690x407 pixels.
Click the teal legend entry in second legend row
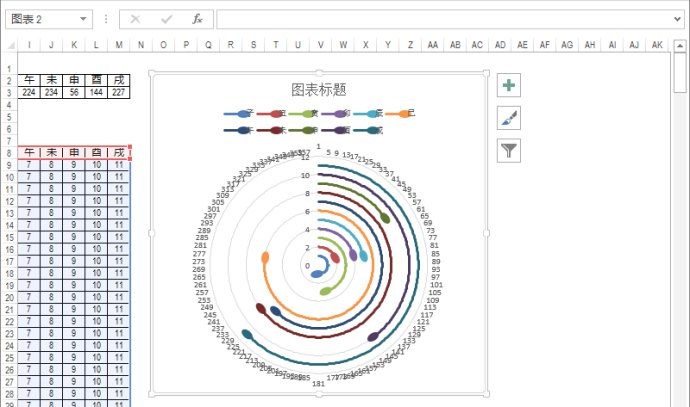368,130
